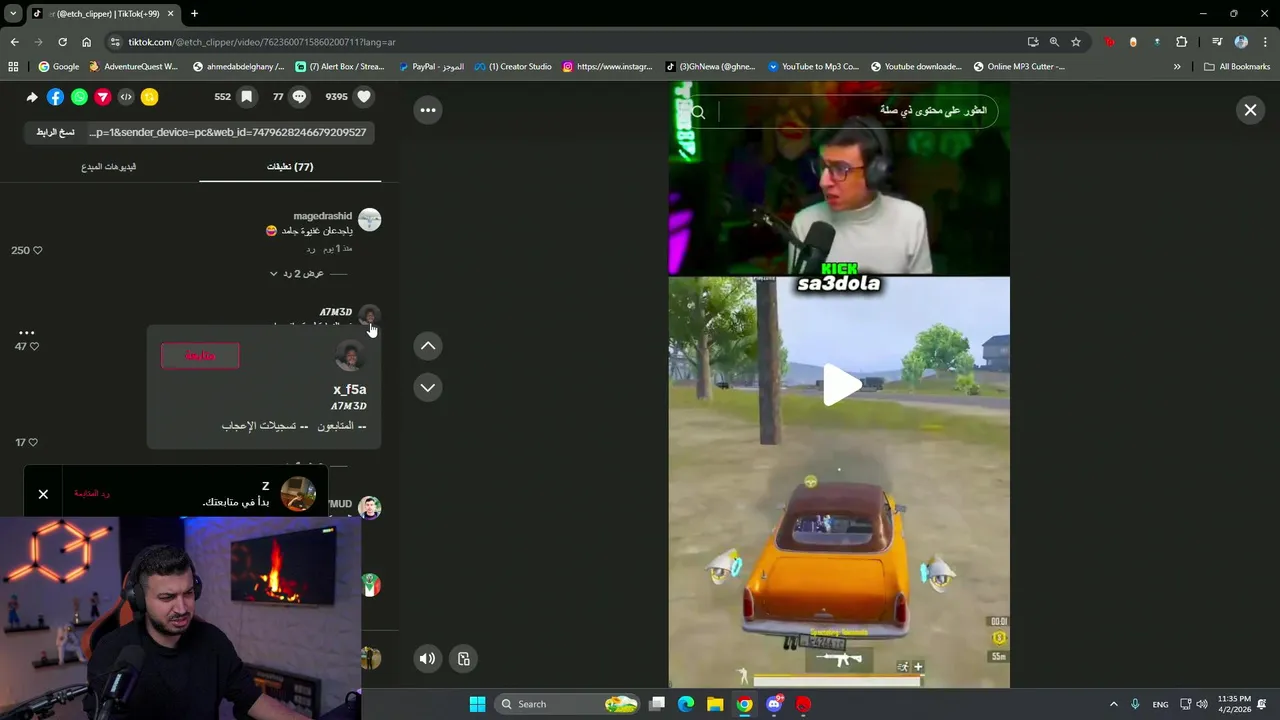The width and height of the screenshot is (1280, 720).
Task: Share the video to Facebook
Action: (55, 97)
